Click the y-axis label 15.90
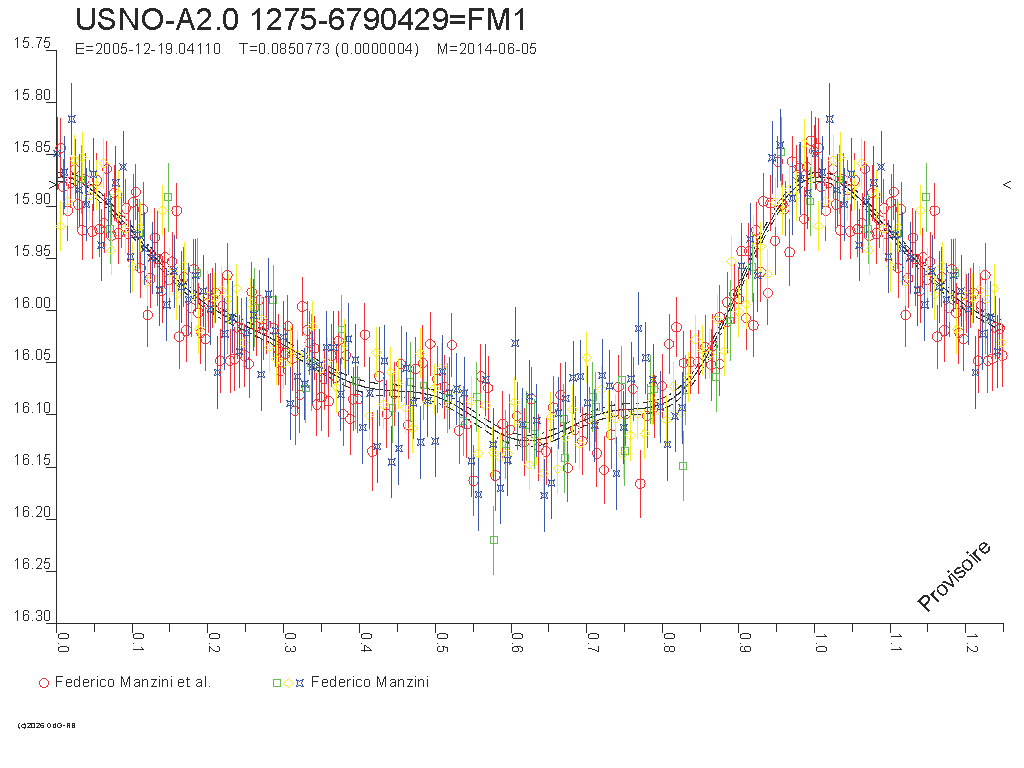This screenshot has width=1024, height=768. 32,199
